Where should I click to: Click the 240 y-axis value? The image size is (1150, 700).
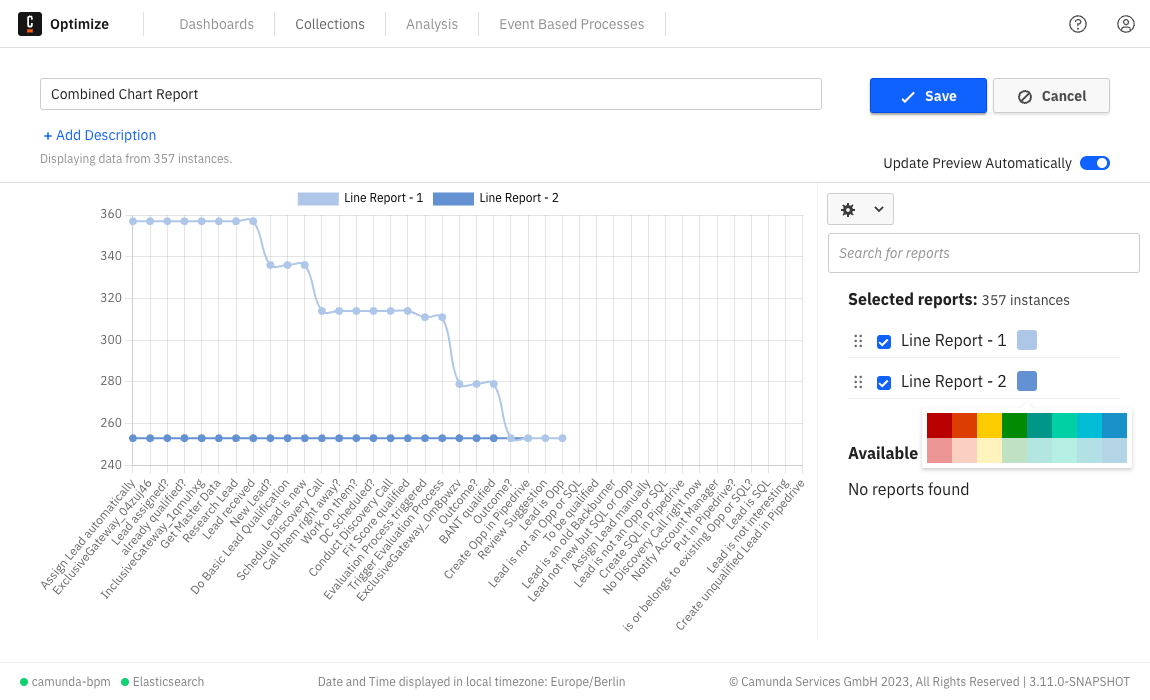111,464
